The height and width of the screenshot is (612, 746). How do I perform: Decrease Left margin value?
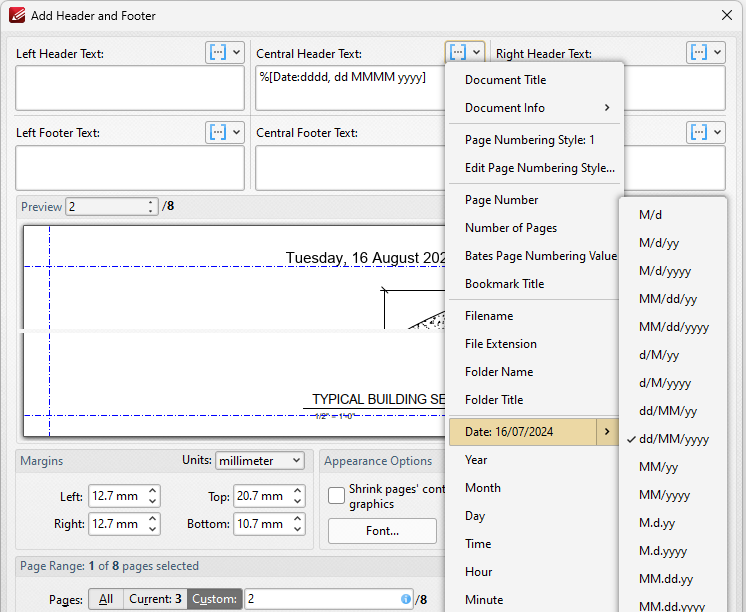click(x=152, y=501)
